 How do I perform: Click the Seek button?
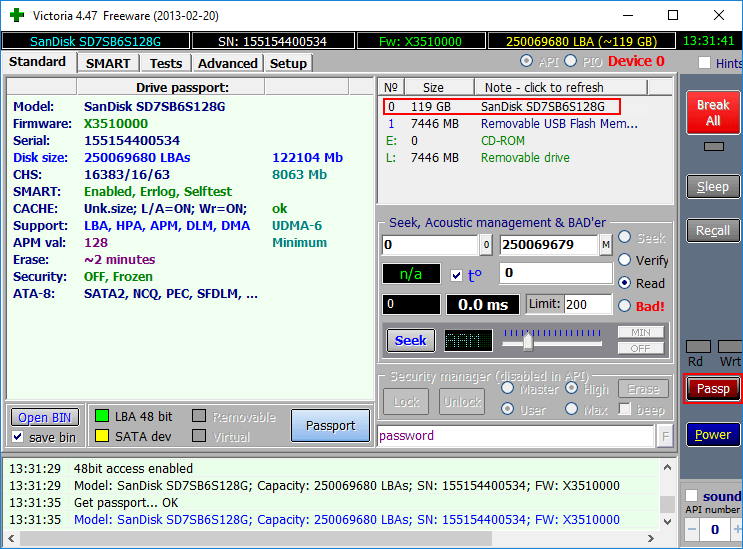pyautogui.click(x=411, y=341)
